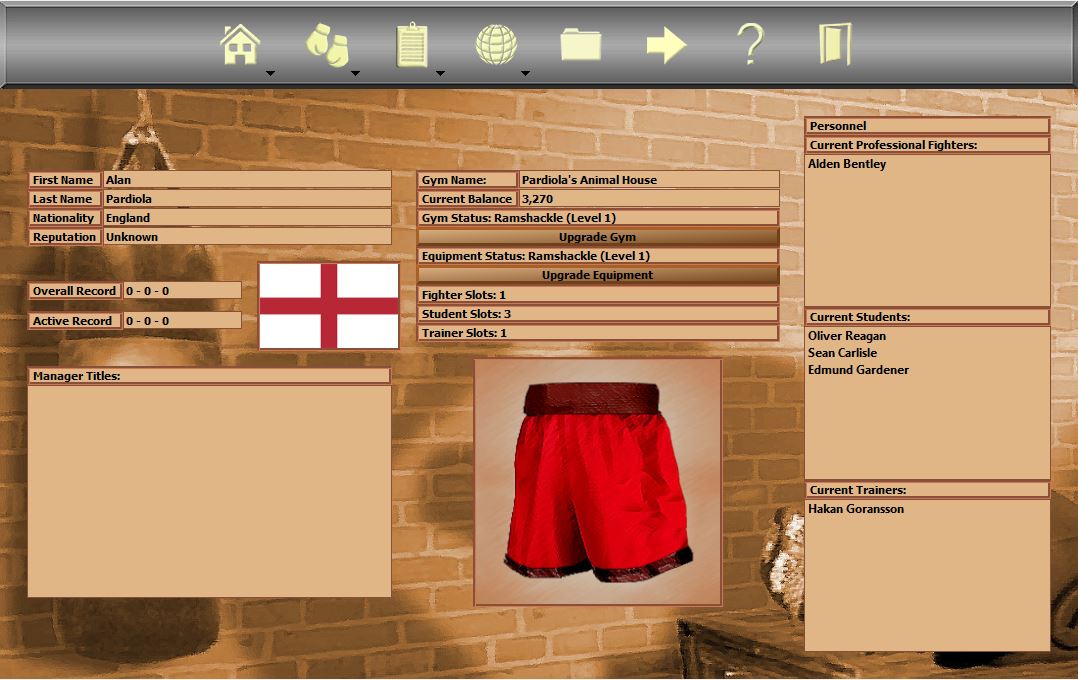Click the England flag image
This screenshot has height=680, width=1078.
tap(329, 306)
